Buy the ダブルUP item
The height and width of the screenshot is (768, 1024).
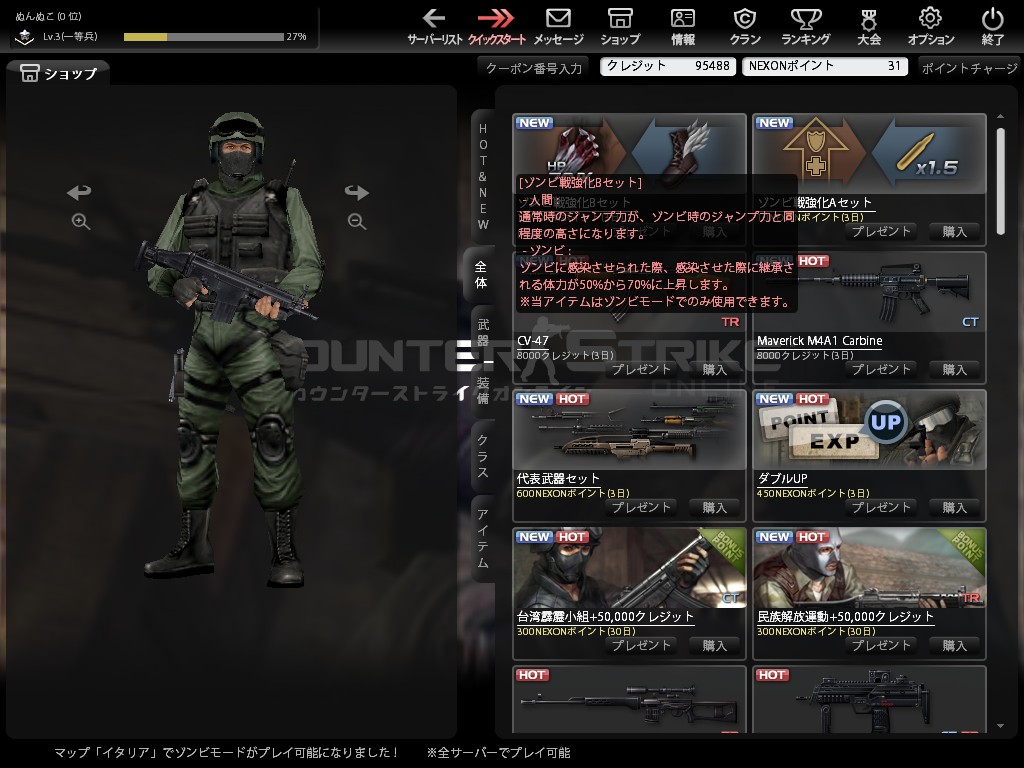click(x=954, y=507)
